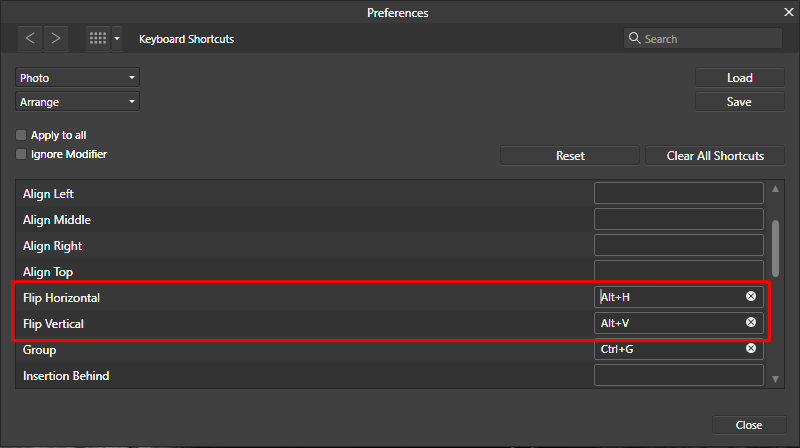
Task: Click the Load button
Action: [740, 78]
